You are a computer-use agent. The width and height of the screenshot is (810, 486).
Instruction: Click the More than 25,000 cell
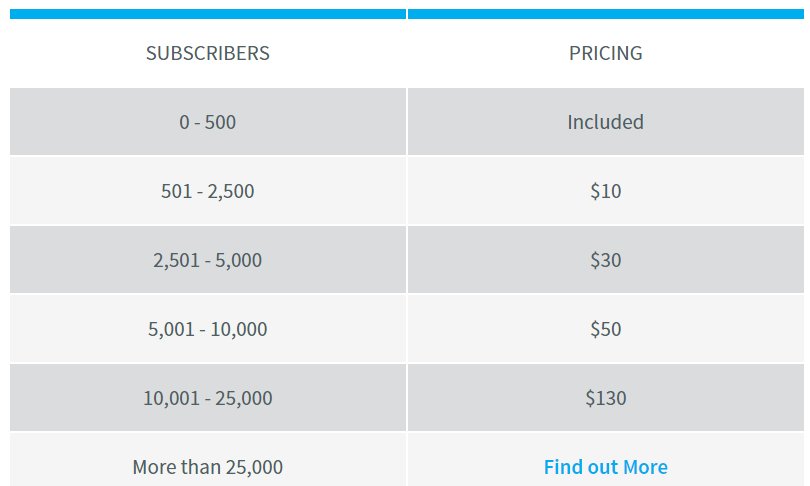208,467
